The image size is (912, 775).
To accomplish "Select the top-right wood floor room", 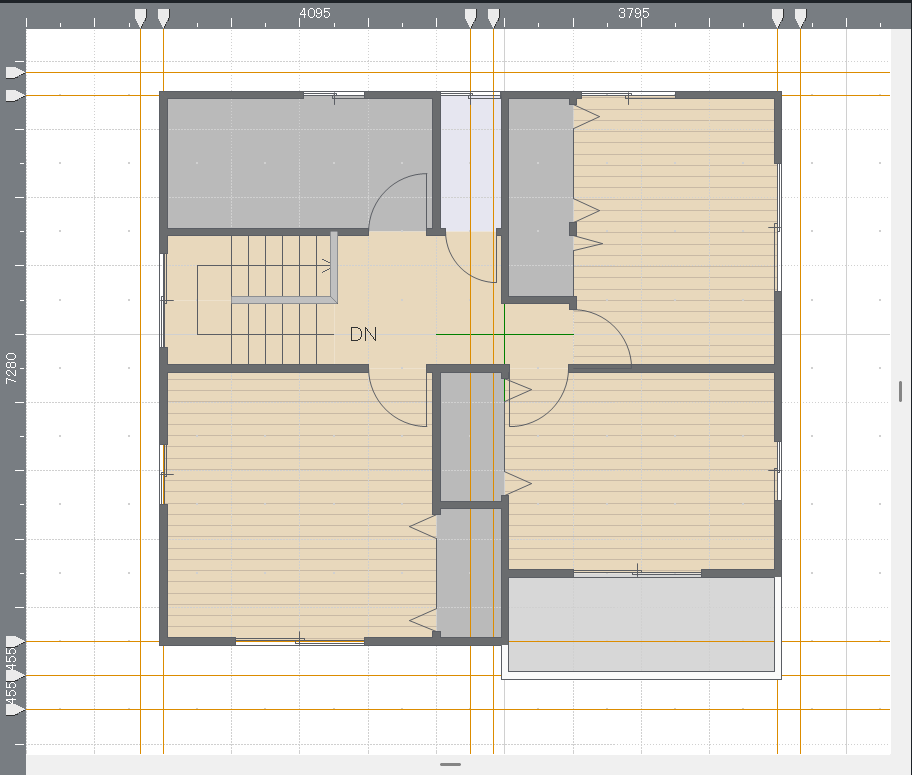I will [675, 230].
